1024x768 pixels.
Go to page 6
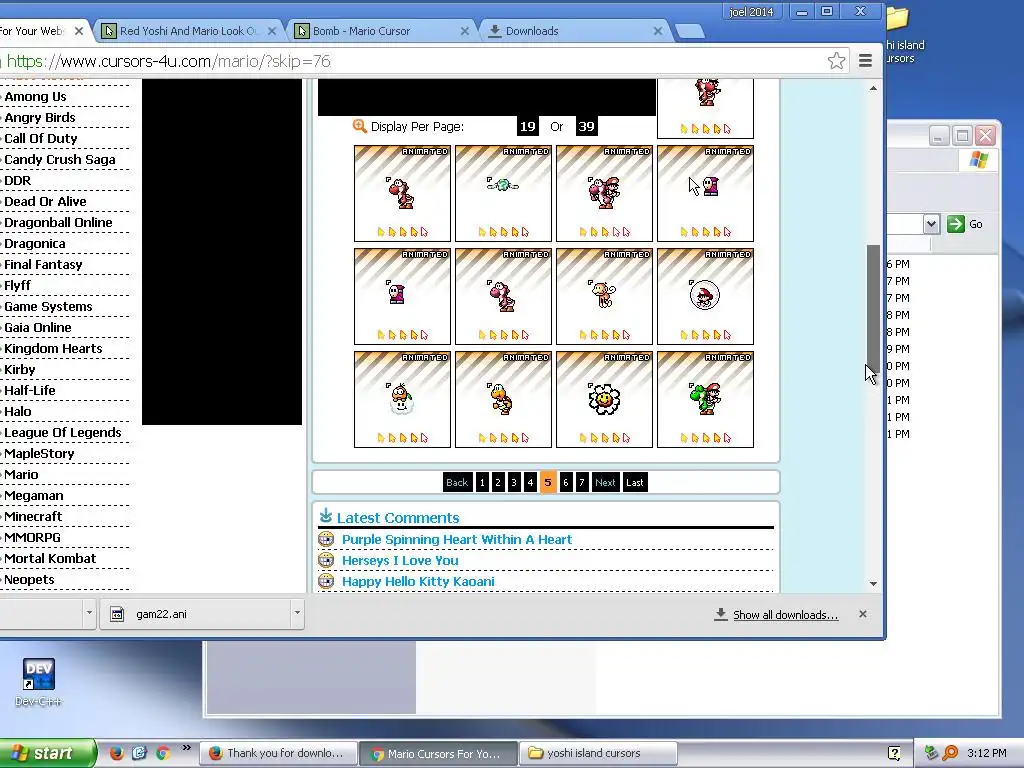[566, 482]
